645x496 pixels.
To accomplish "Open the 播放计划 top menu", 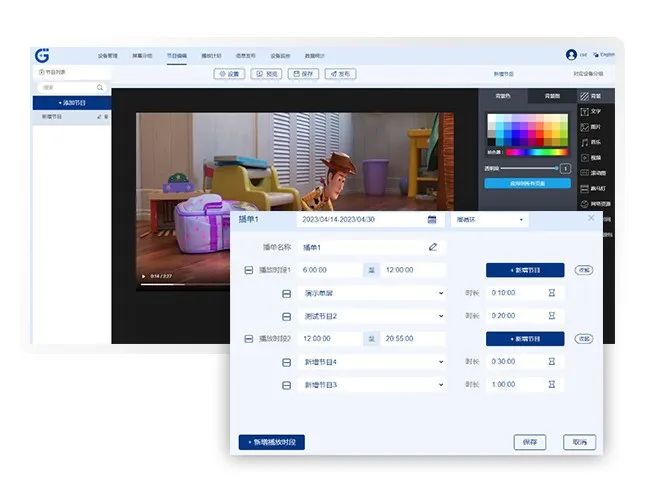I will pyautogui.click(x=211, y=56).
